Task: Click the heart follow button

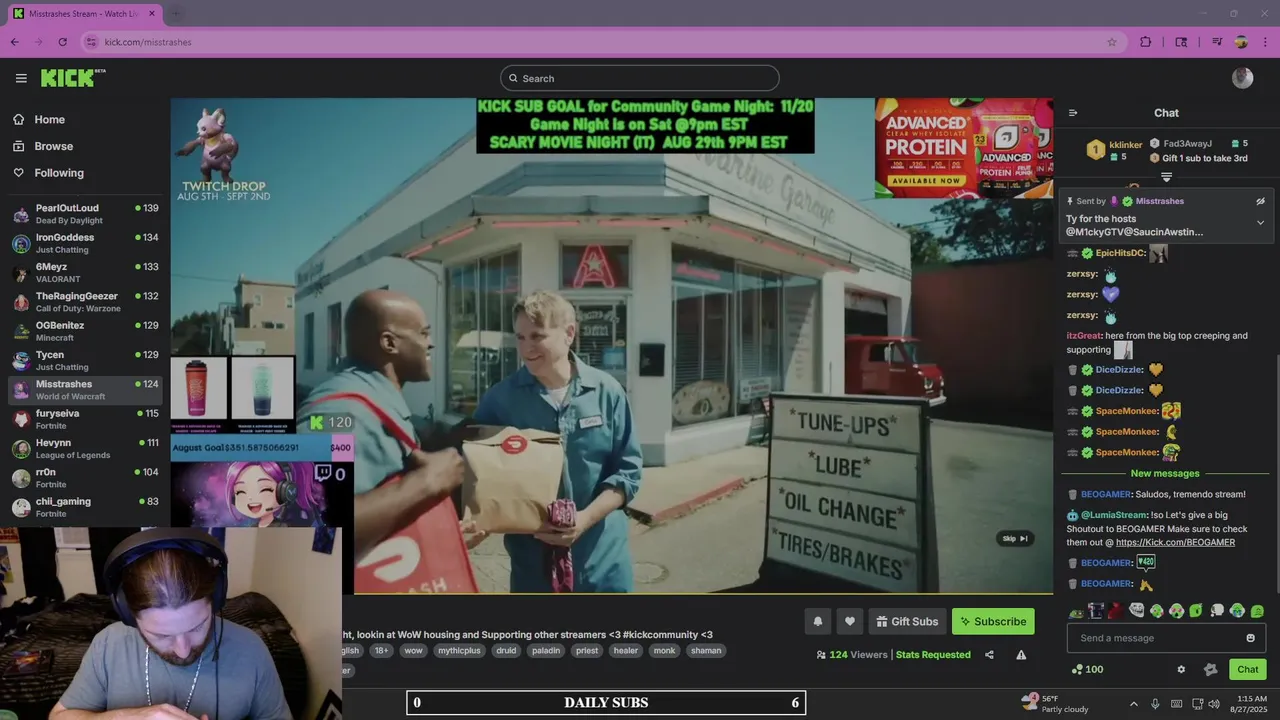Action: coord(849,621)
